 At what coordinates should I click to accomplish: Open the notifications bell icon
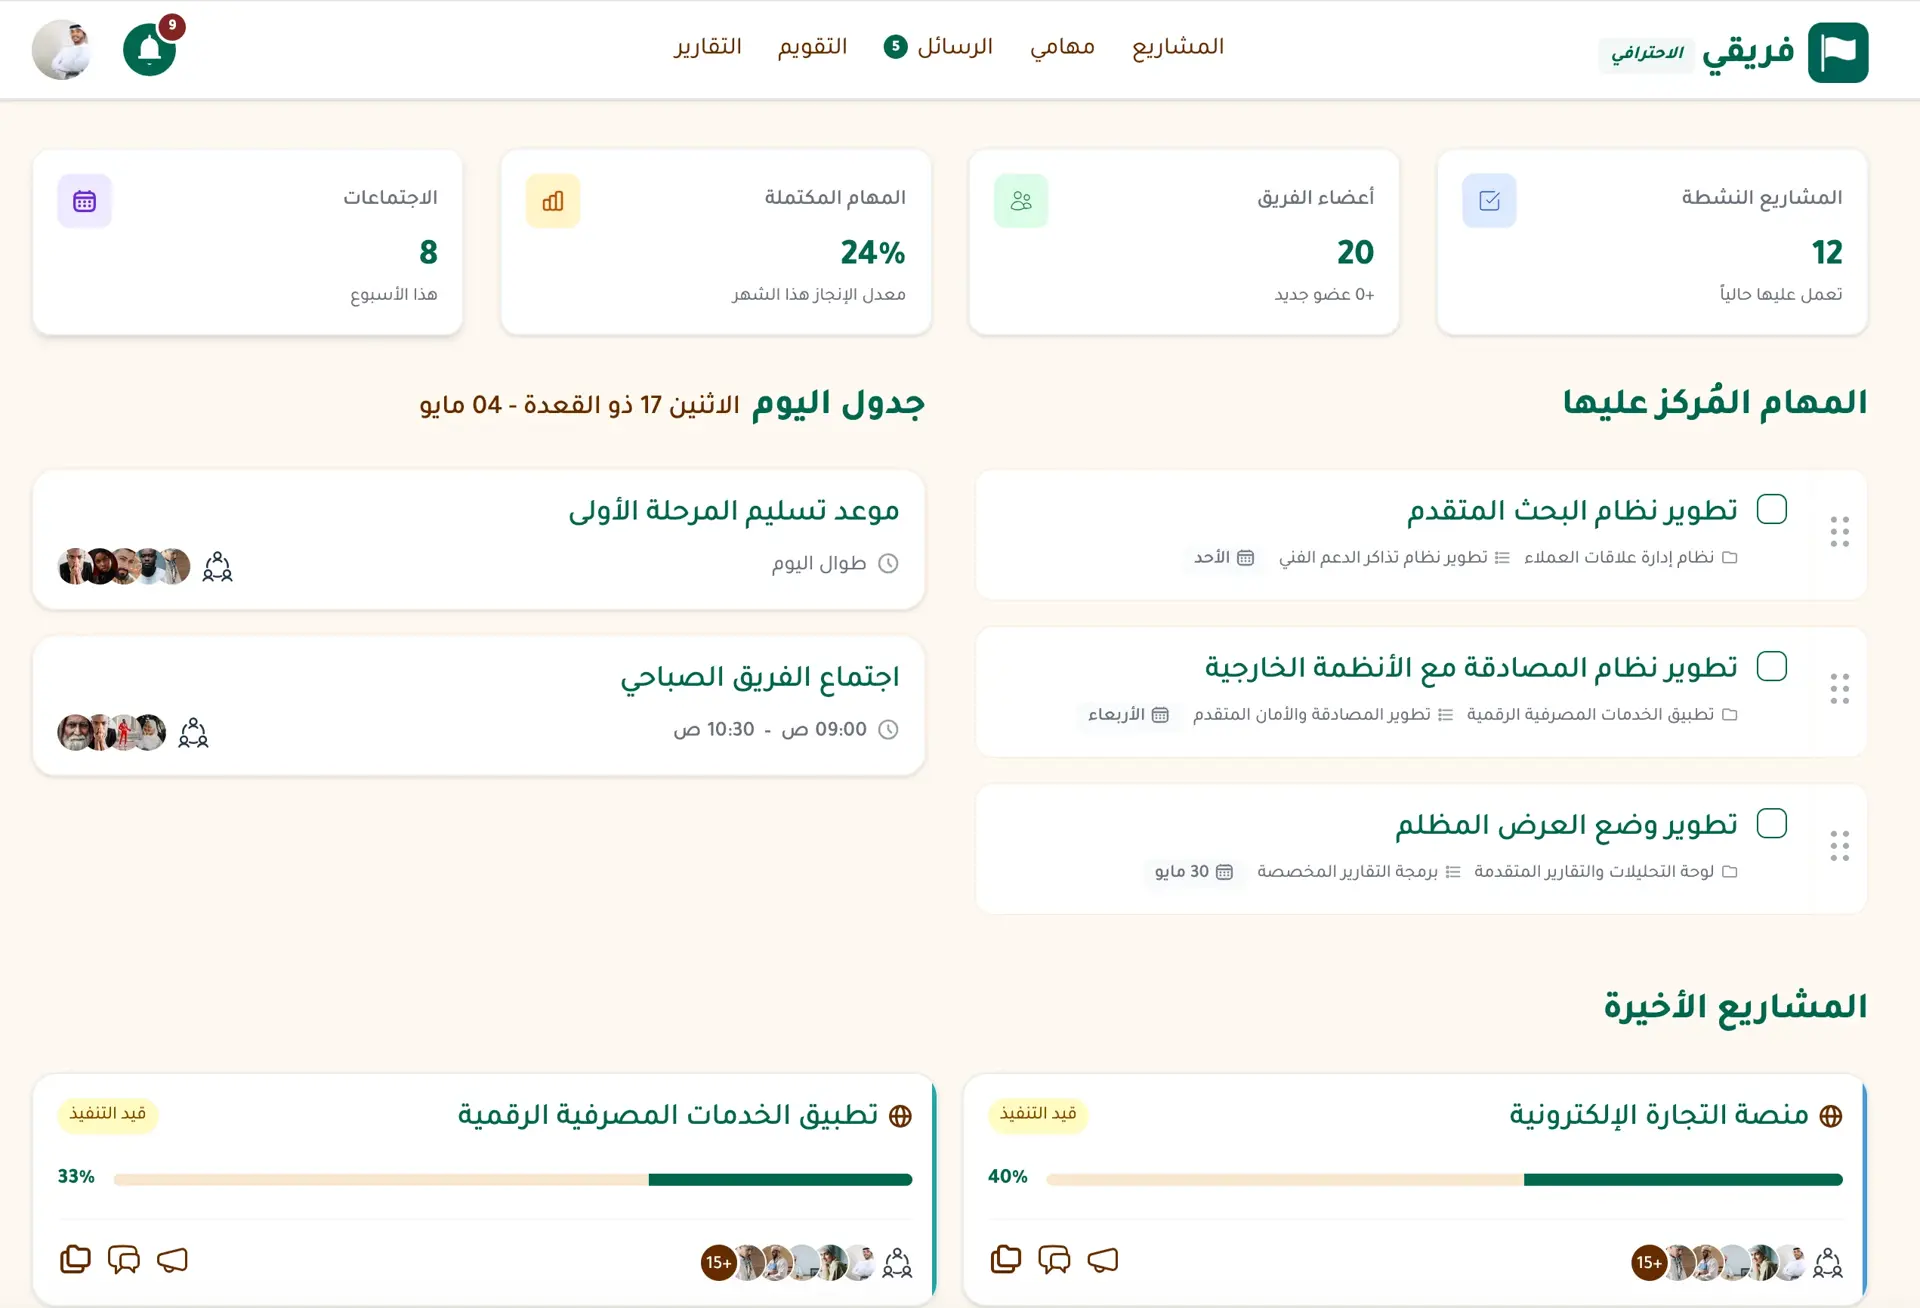(x=149, y=49)
